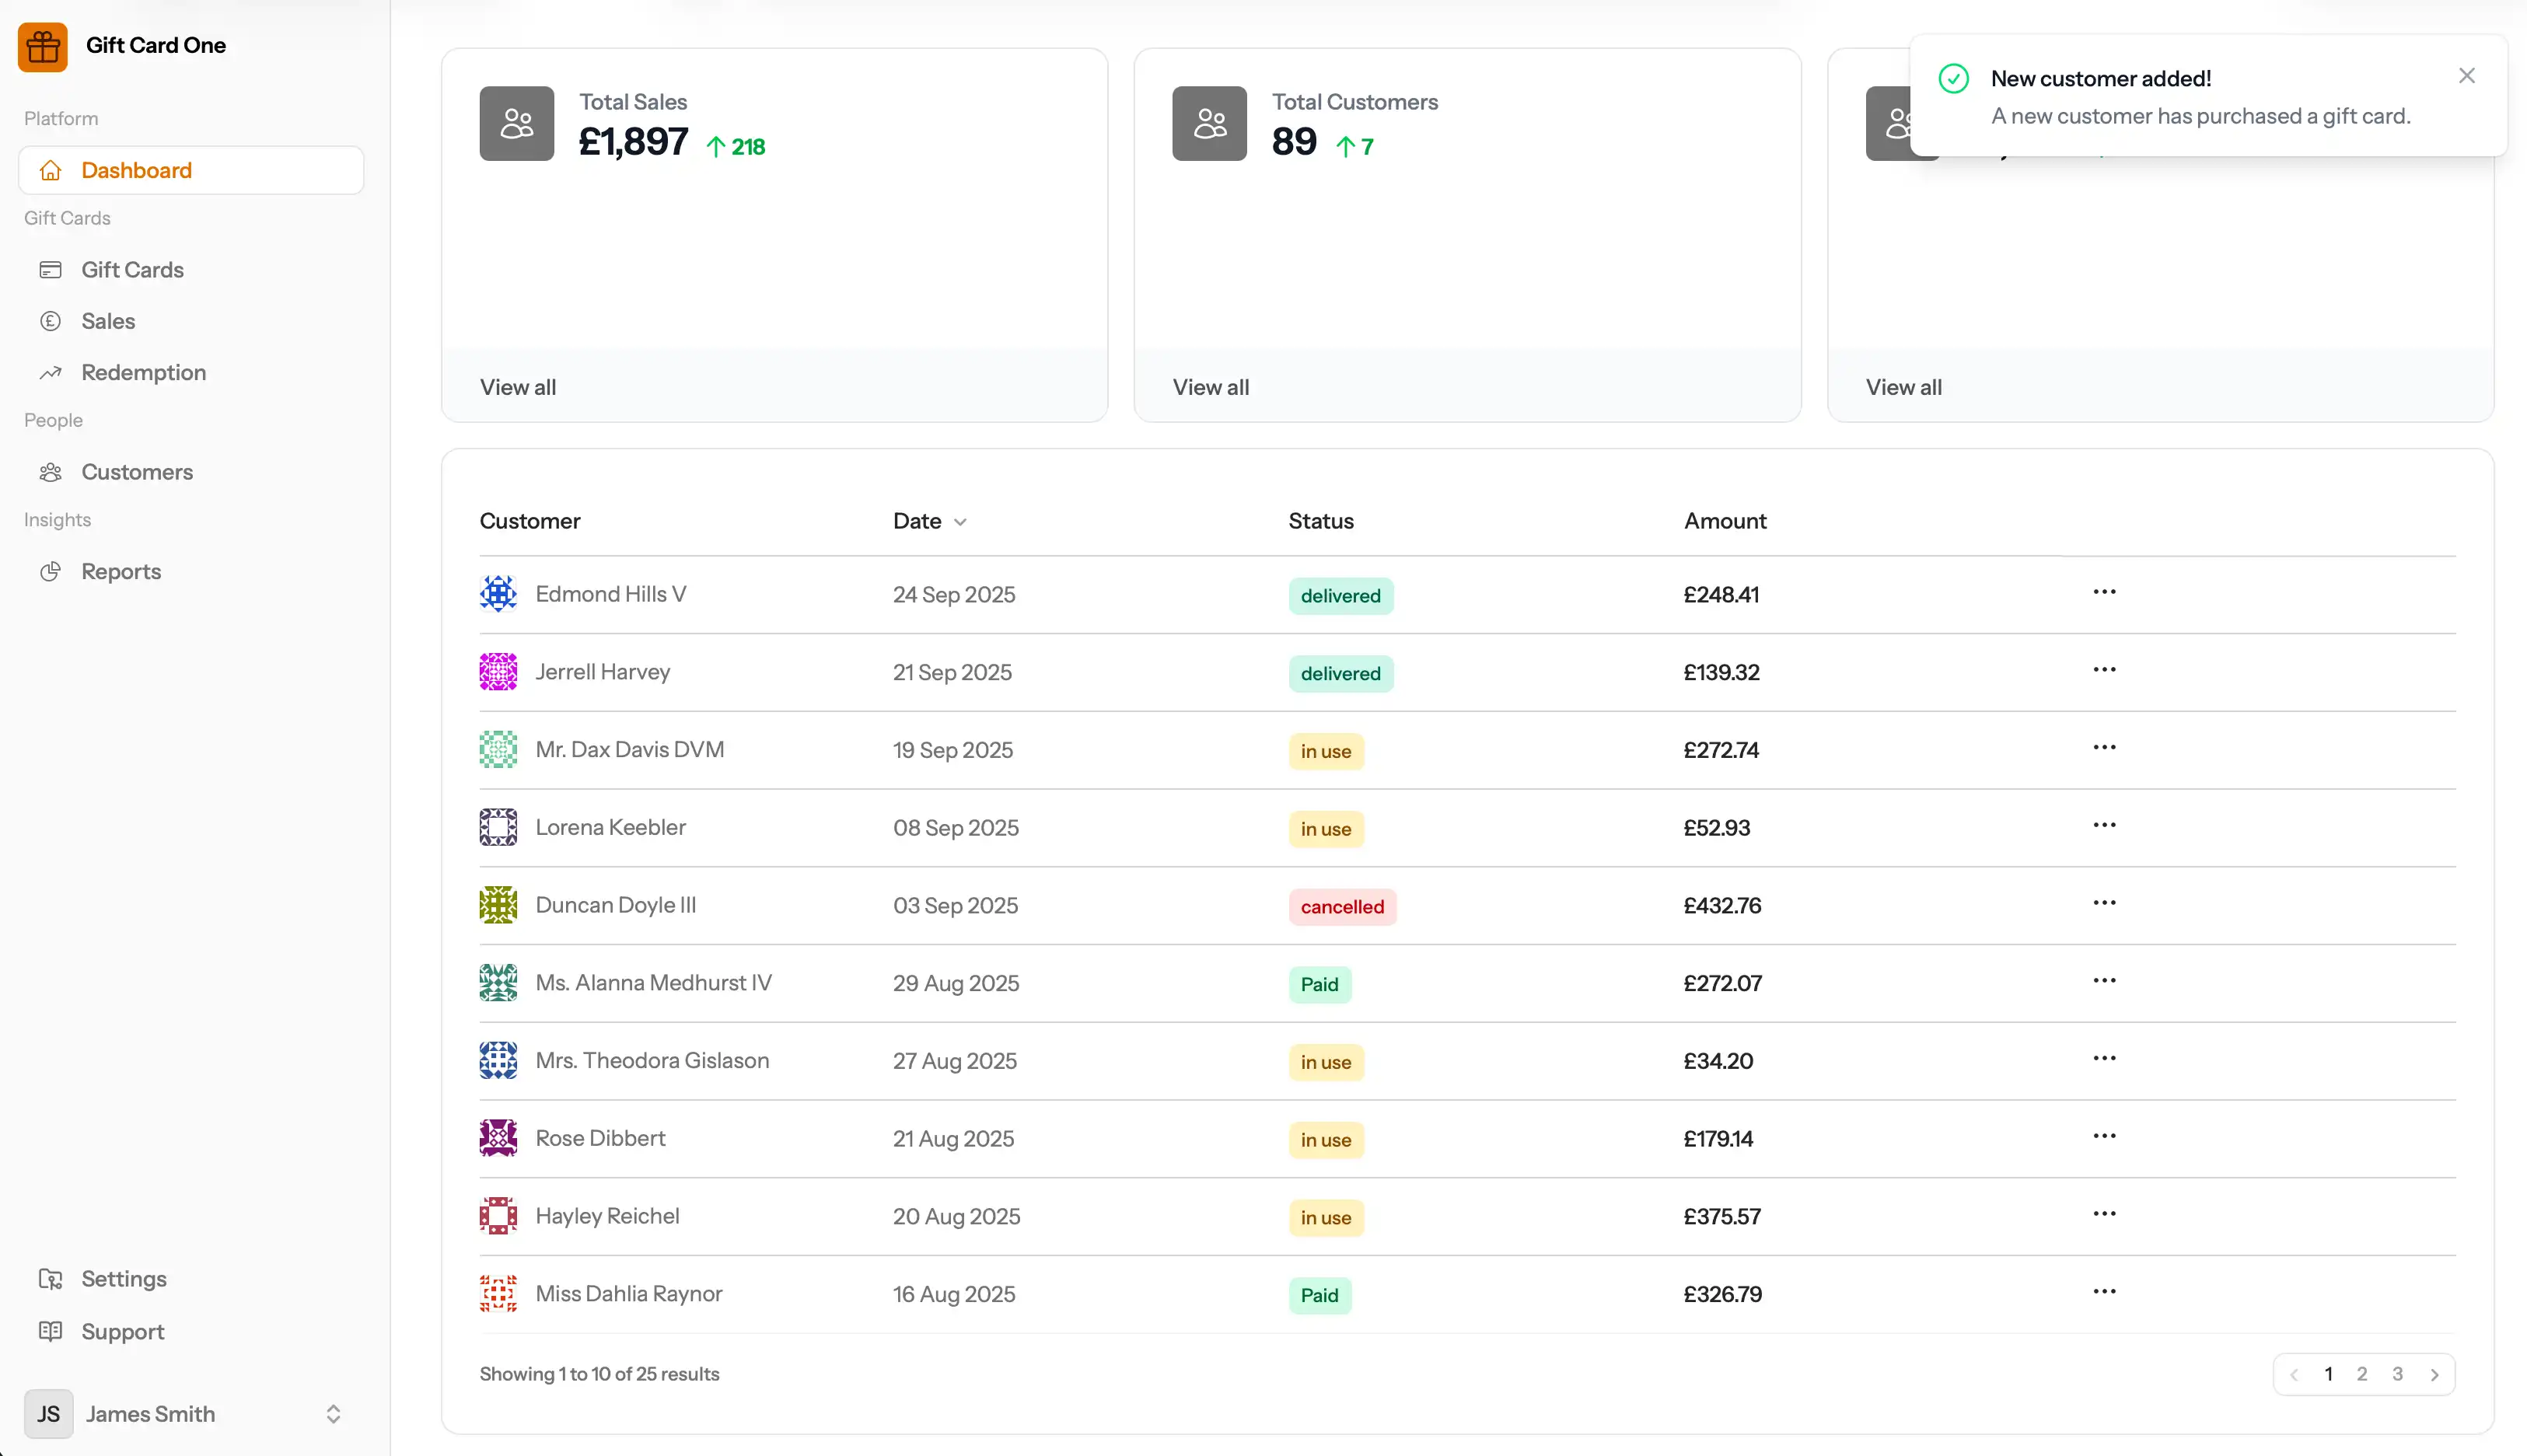Screen dimensions: 2527x1456
Task: Open row options for Duncan Doyle III
Action: (2103, 903)
